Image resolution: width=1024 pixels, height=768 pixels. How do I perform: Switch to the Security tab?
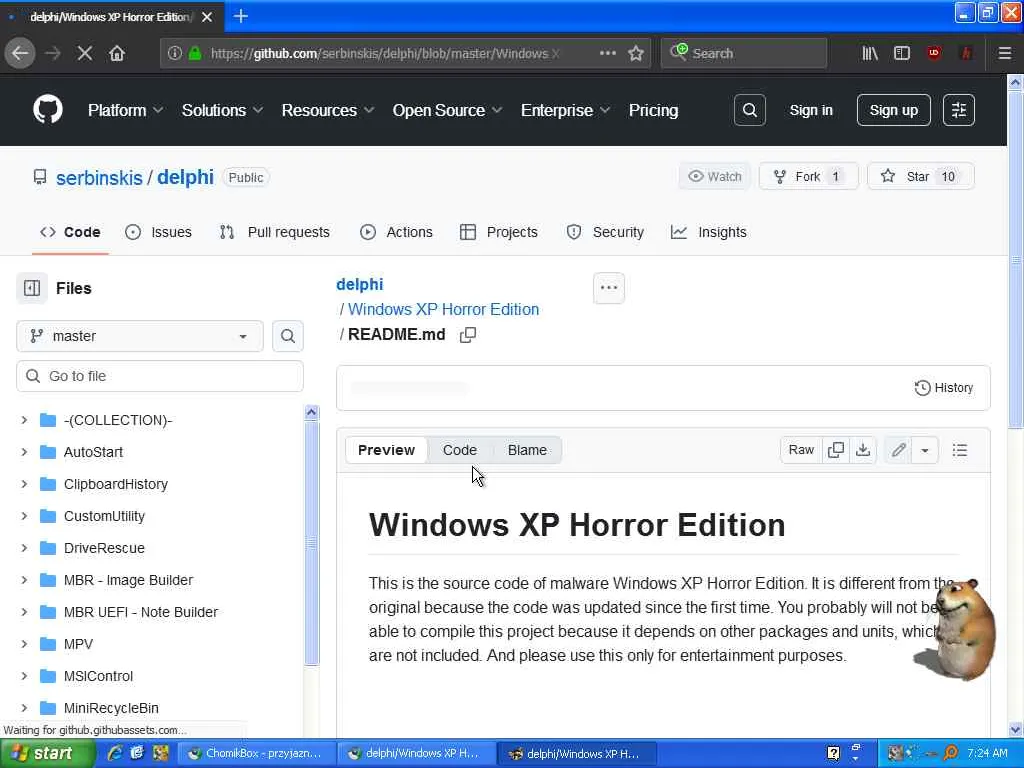coord(605,232)
